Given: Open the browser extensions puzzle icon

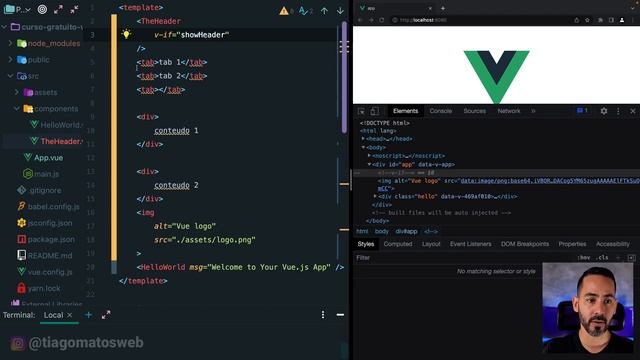Looking at the screenshot, I should [x=600, y=20].
